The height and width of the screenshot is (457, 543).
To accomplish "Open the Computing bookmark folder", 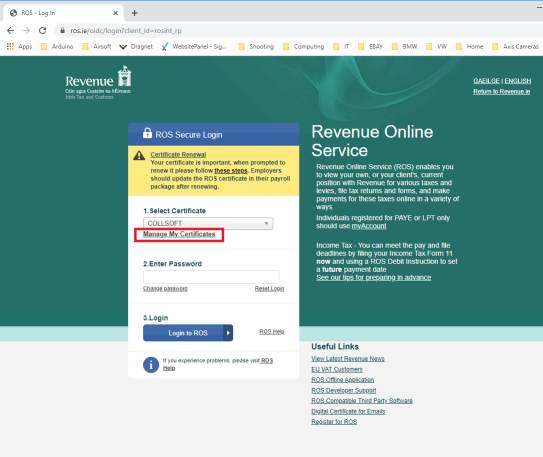I will coord(304,46).
